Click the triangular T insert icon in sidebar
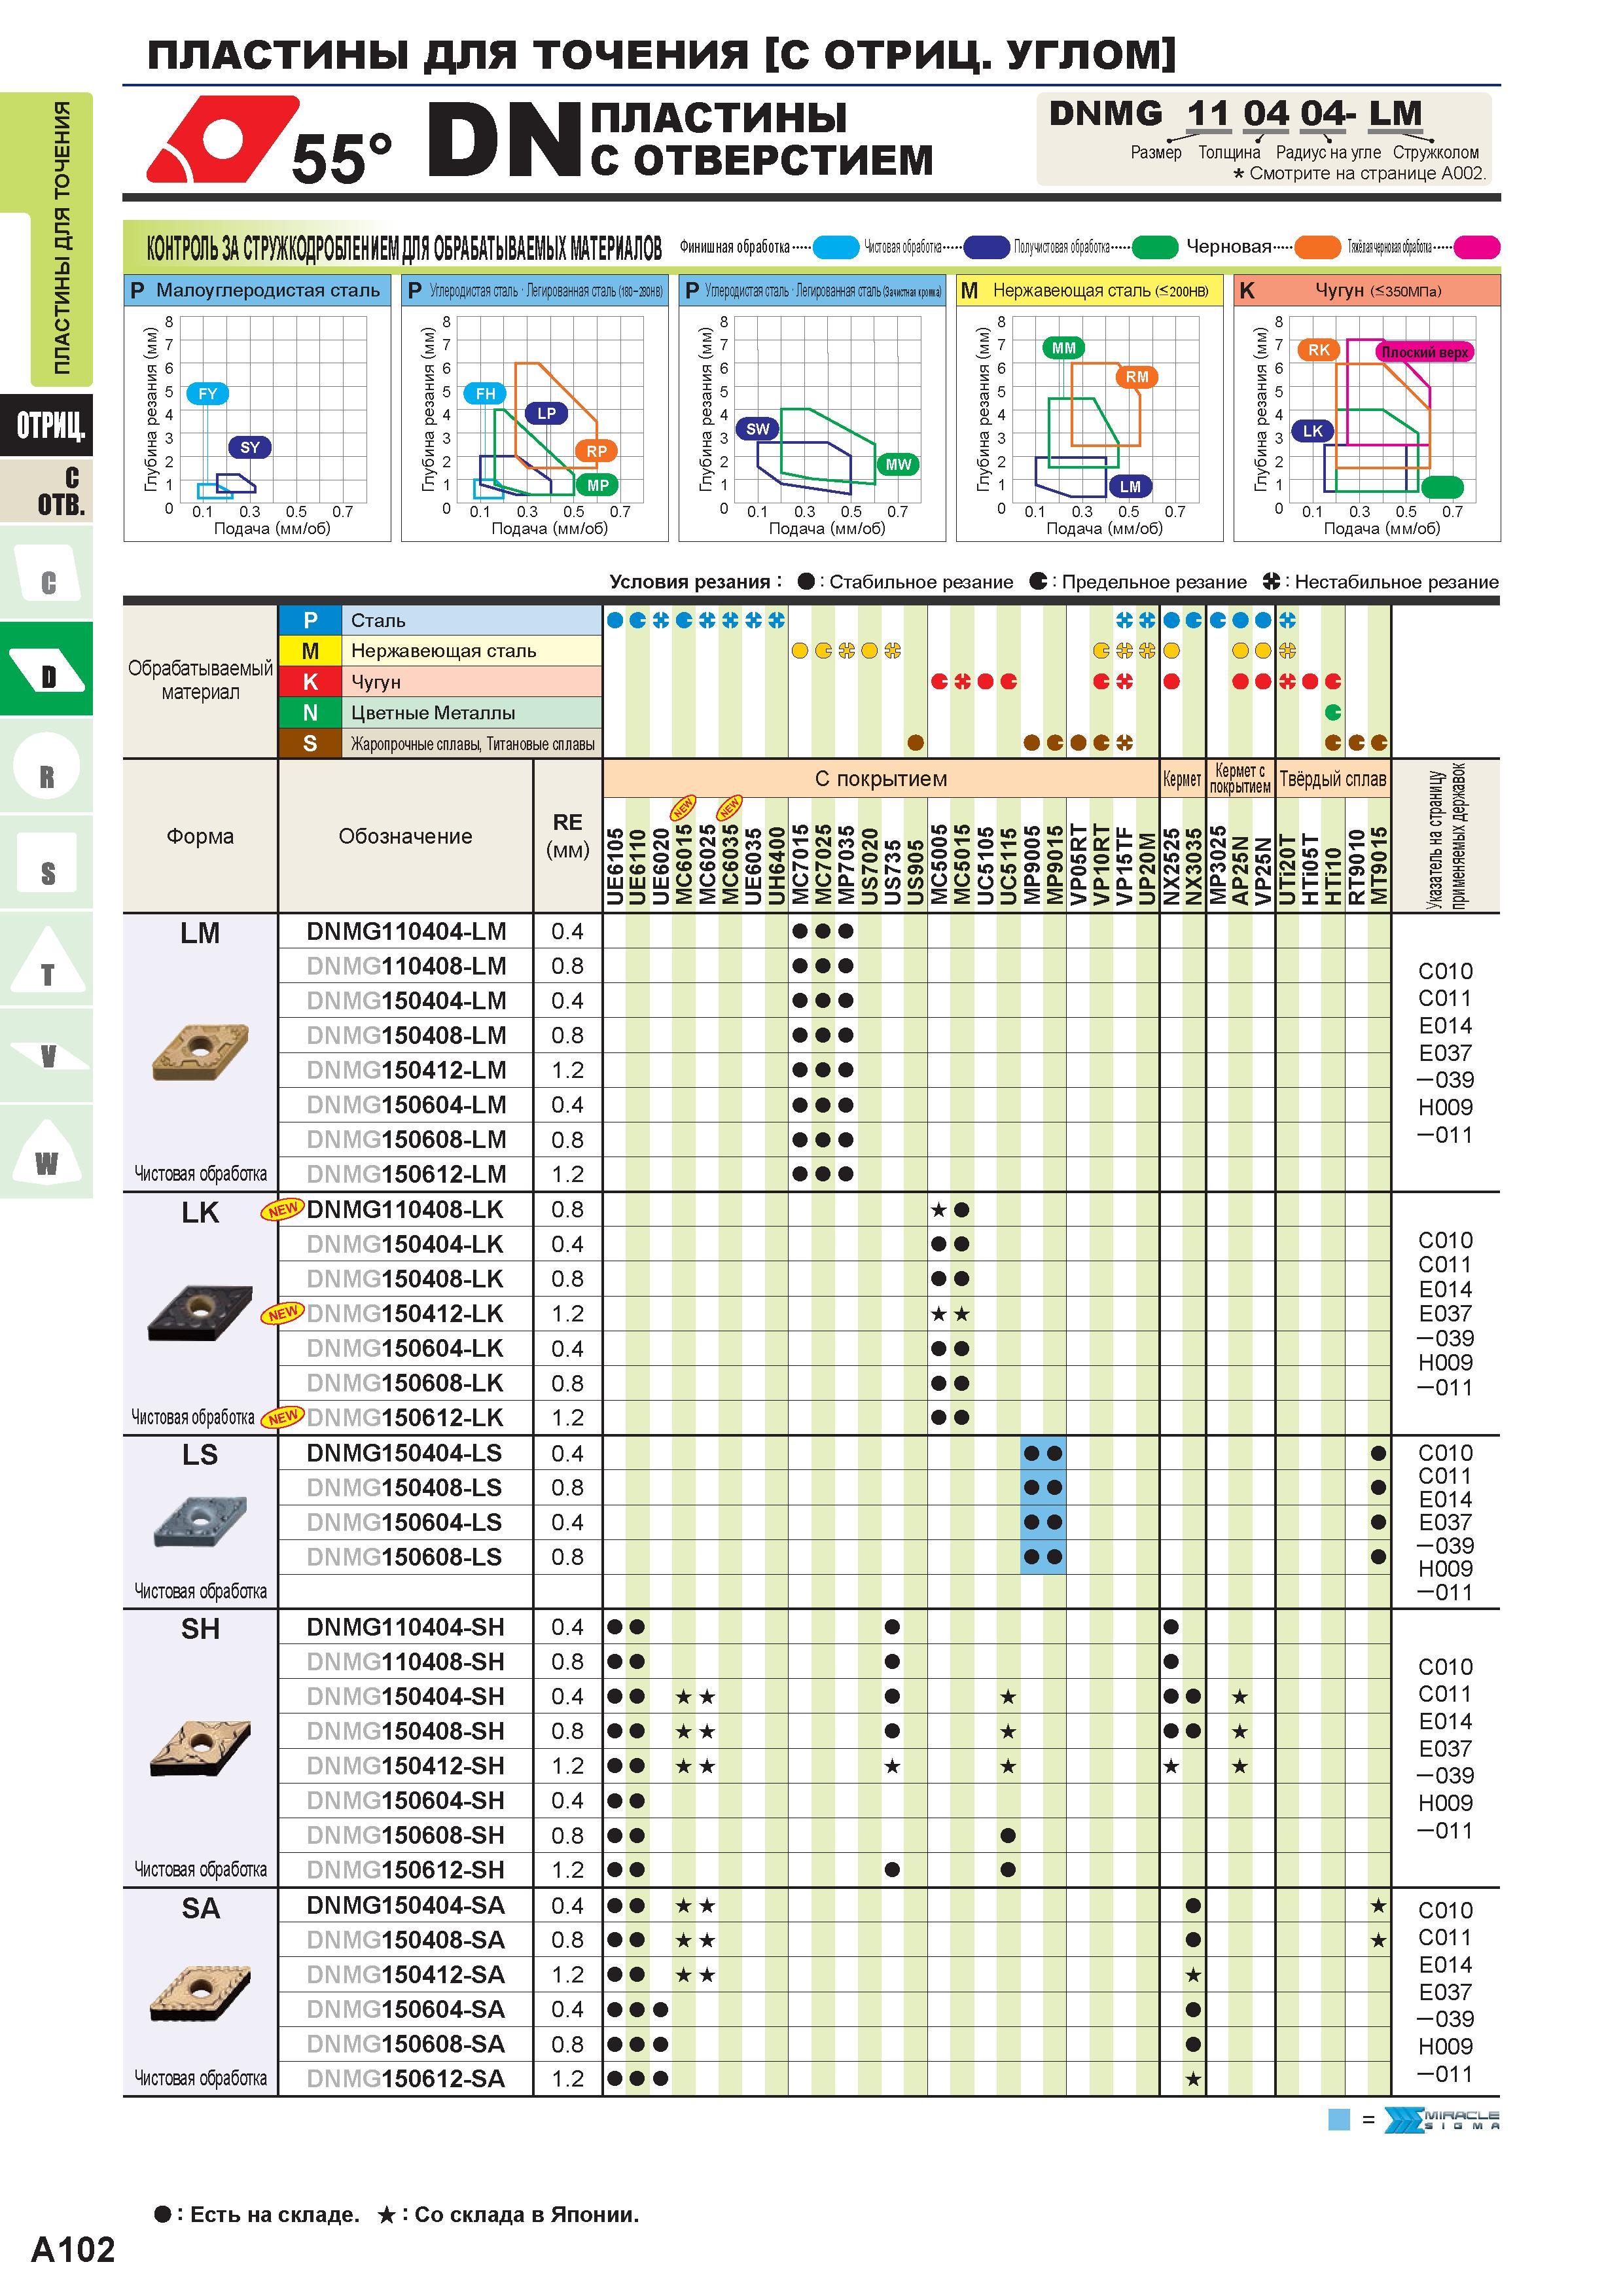 pos(47,961)
